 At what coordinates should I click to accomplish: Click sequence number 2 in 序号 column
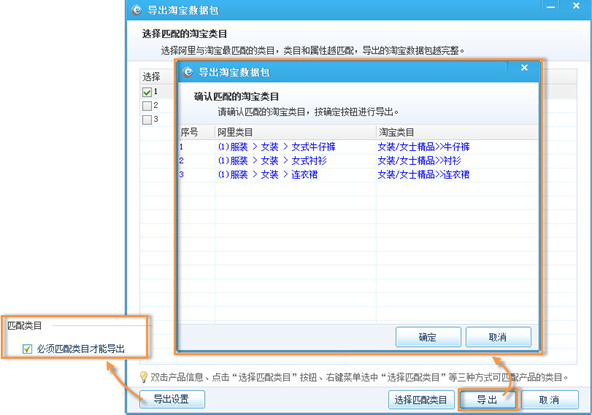click(x=181, y=161)
